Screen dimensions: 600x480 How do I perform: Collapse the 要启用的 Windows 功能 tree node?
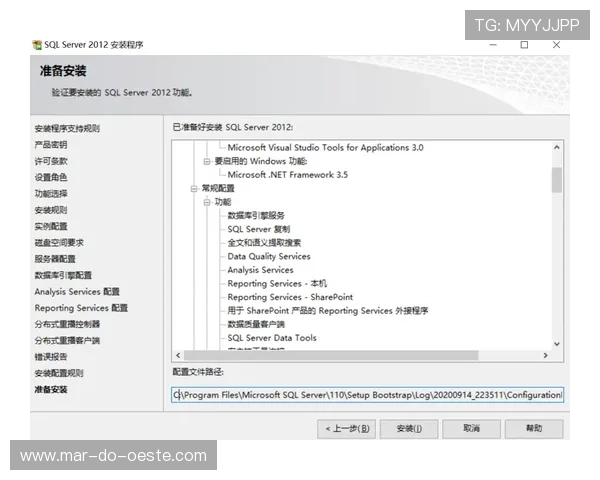coord(207,162)
